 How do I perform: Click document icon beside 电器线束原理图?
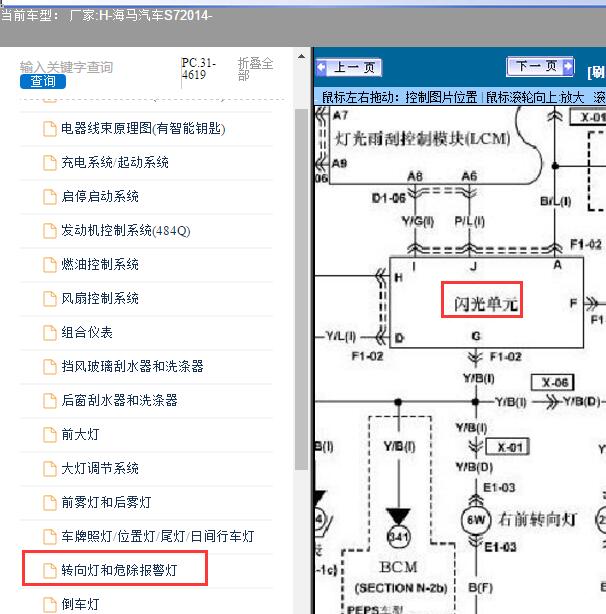50,129
